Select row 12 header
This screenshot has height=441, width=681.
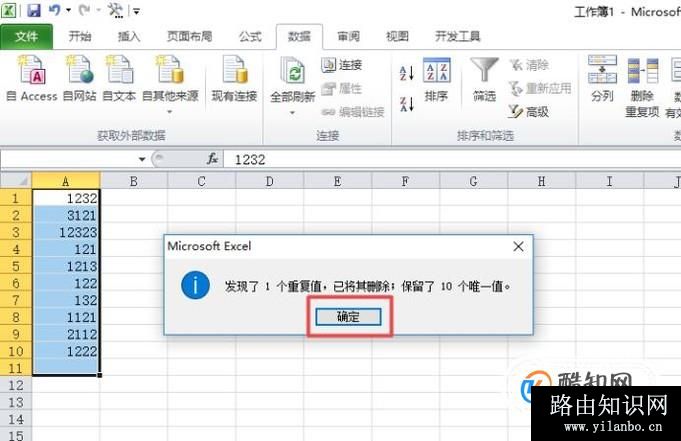pos(16,385)
